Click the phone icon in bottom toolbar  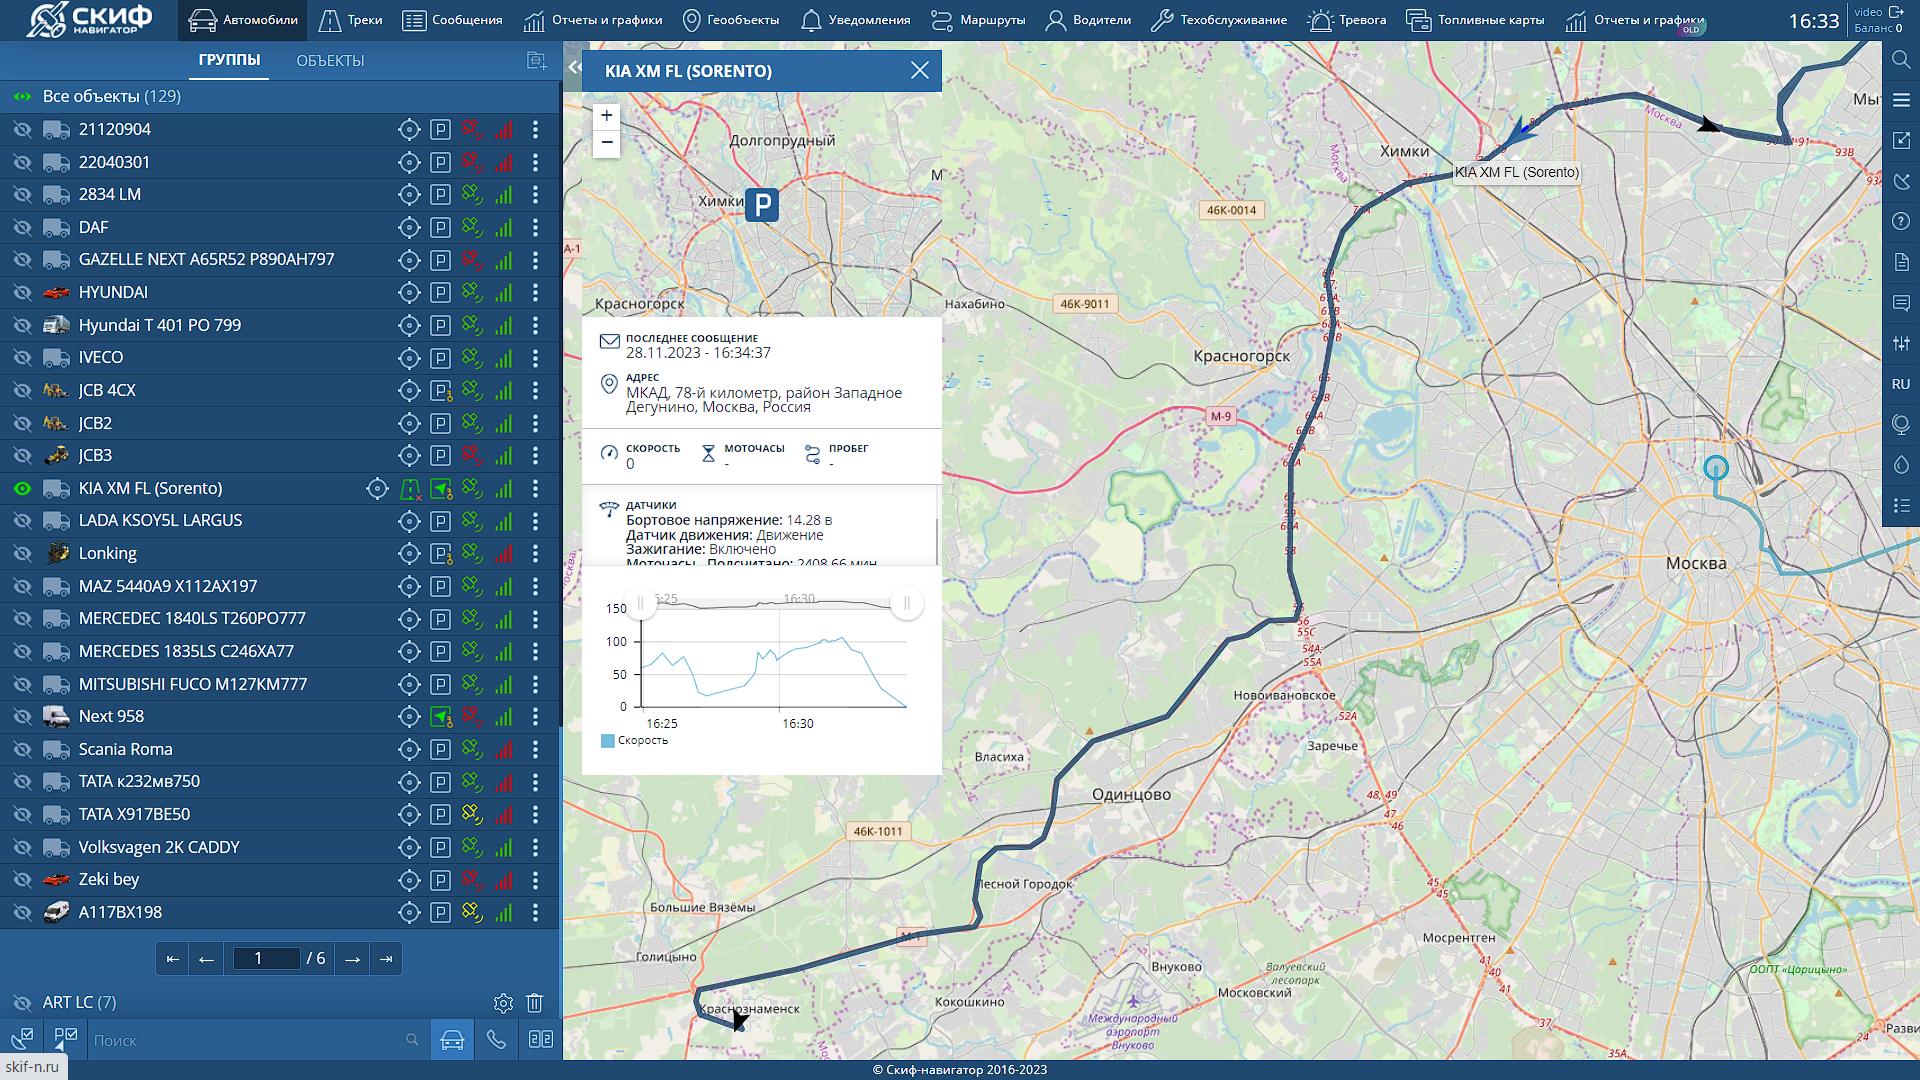tap(496, 1040)
